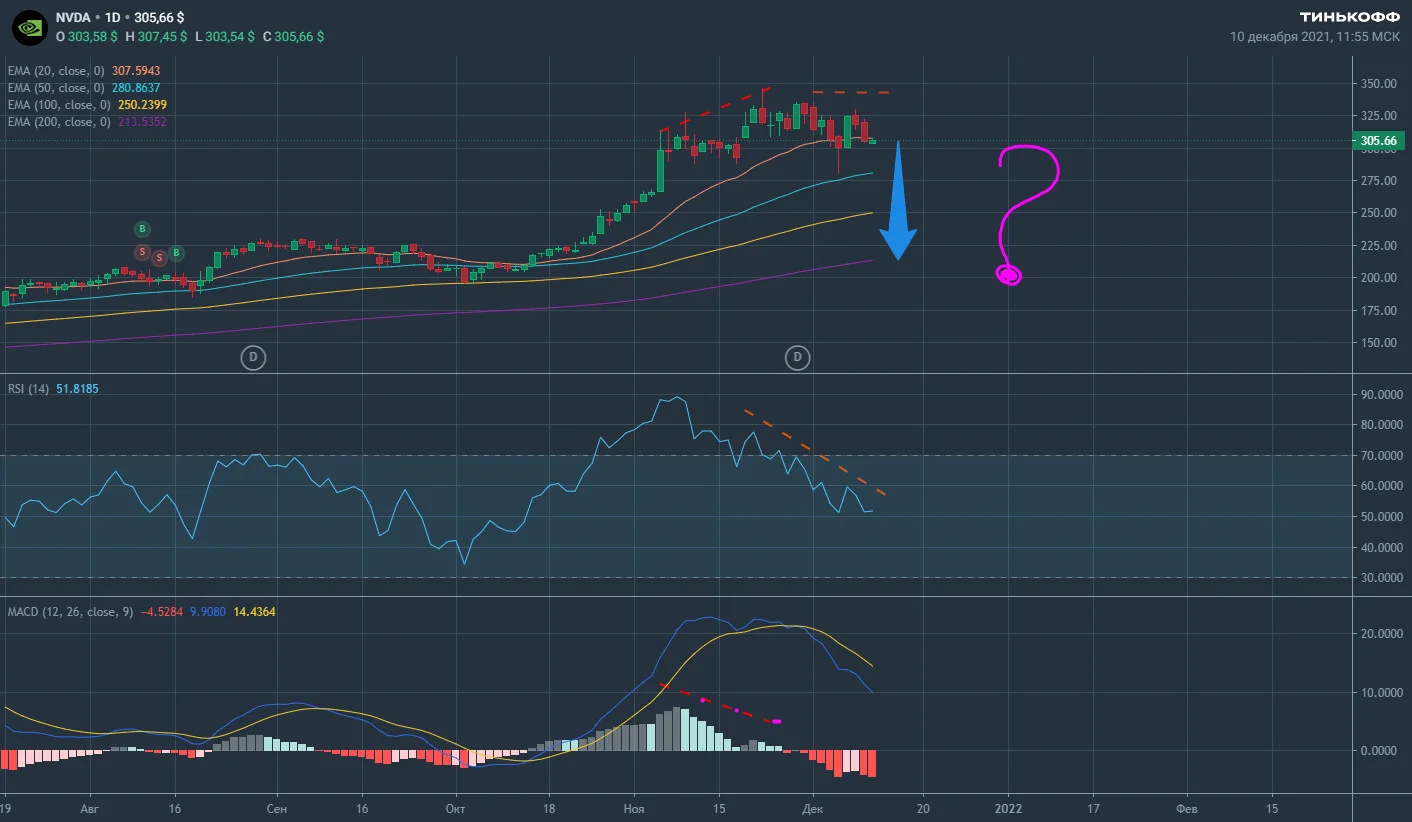Select the red dashed resistance line at 343
Viewport: 1412px width, 822px height.
[850, 92]
